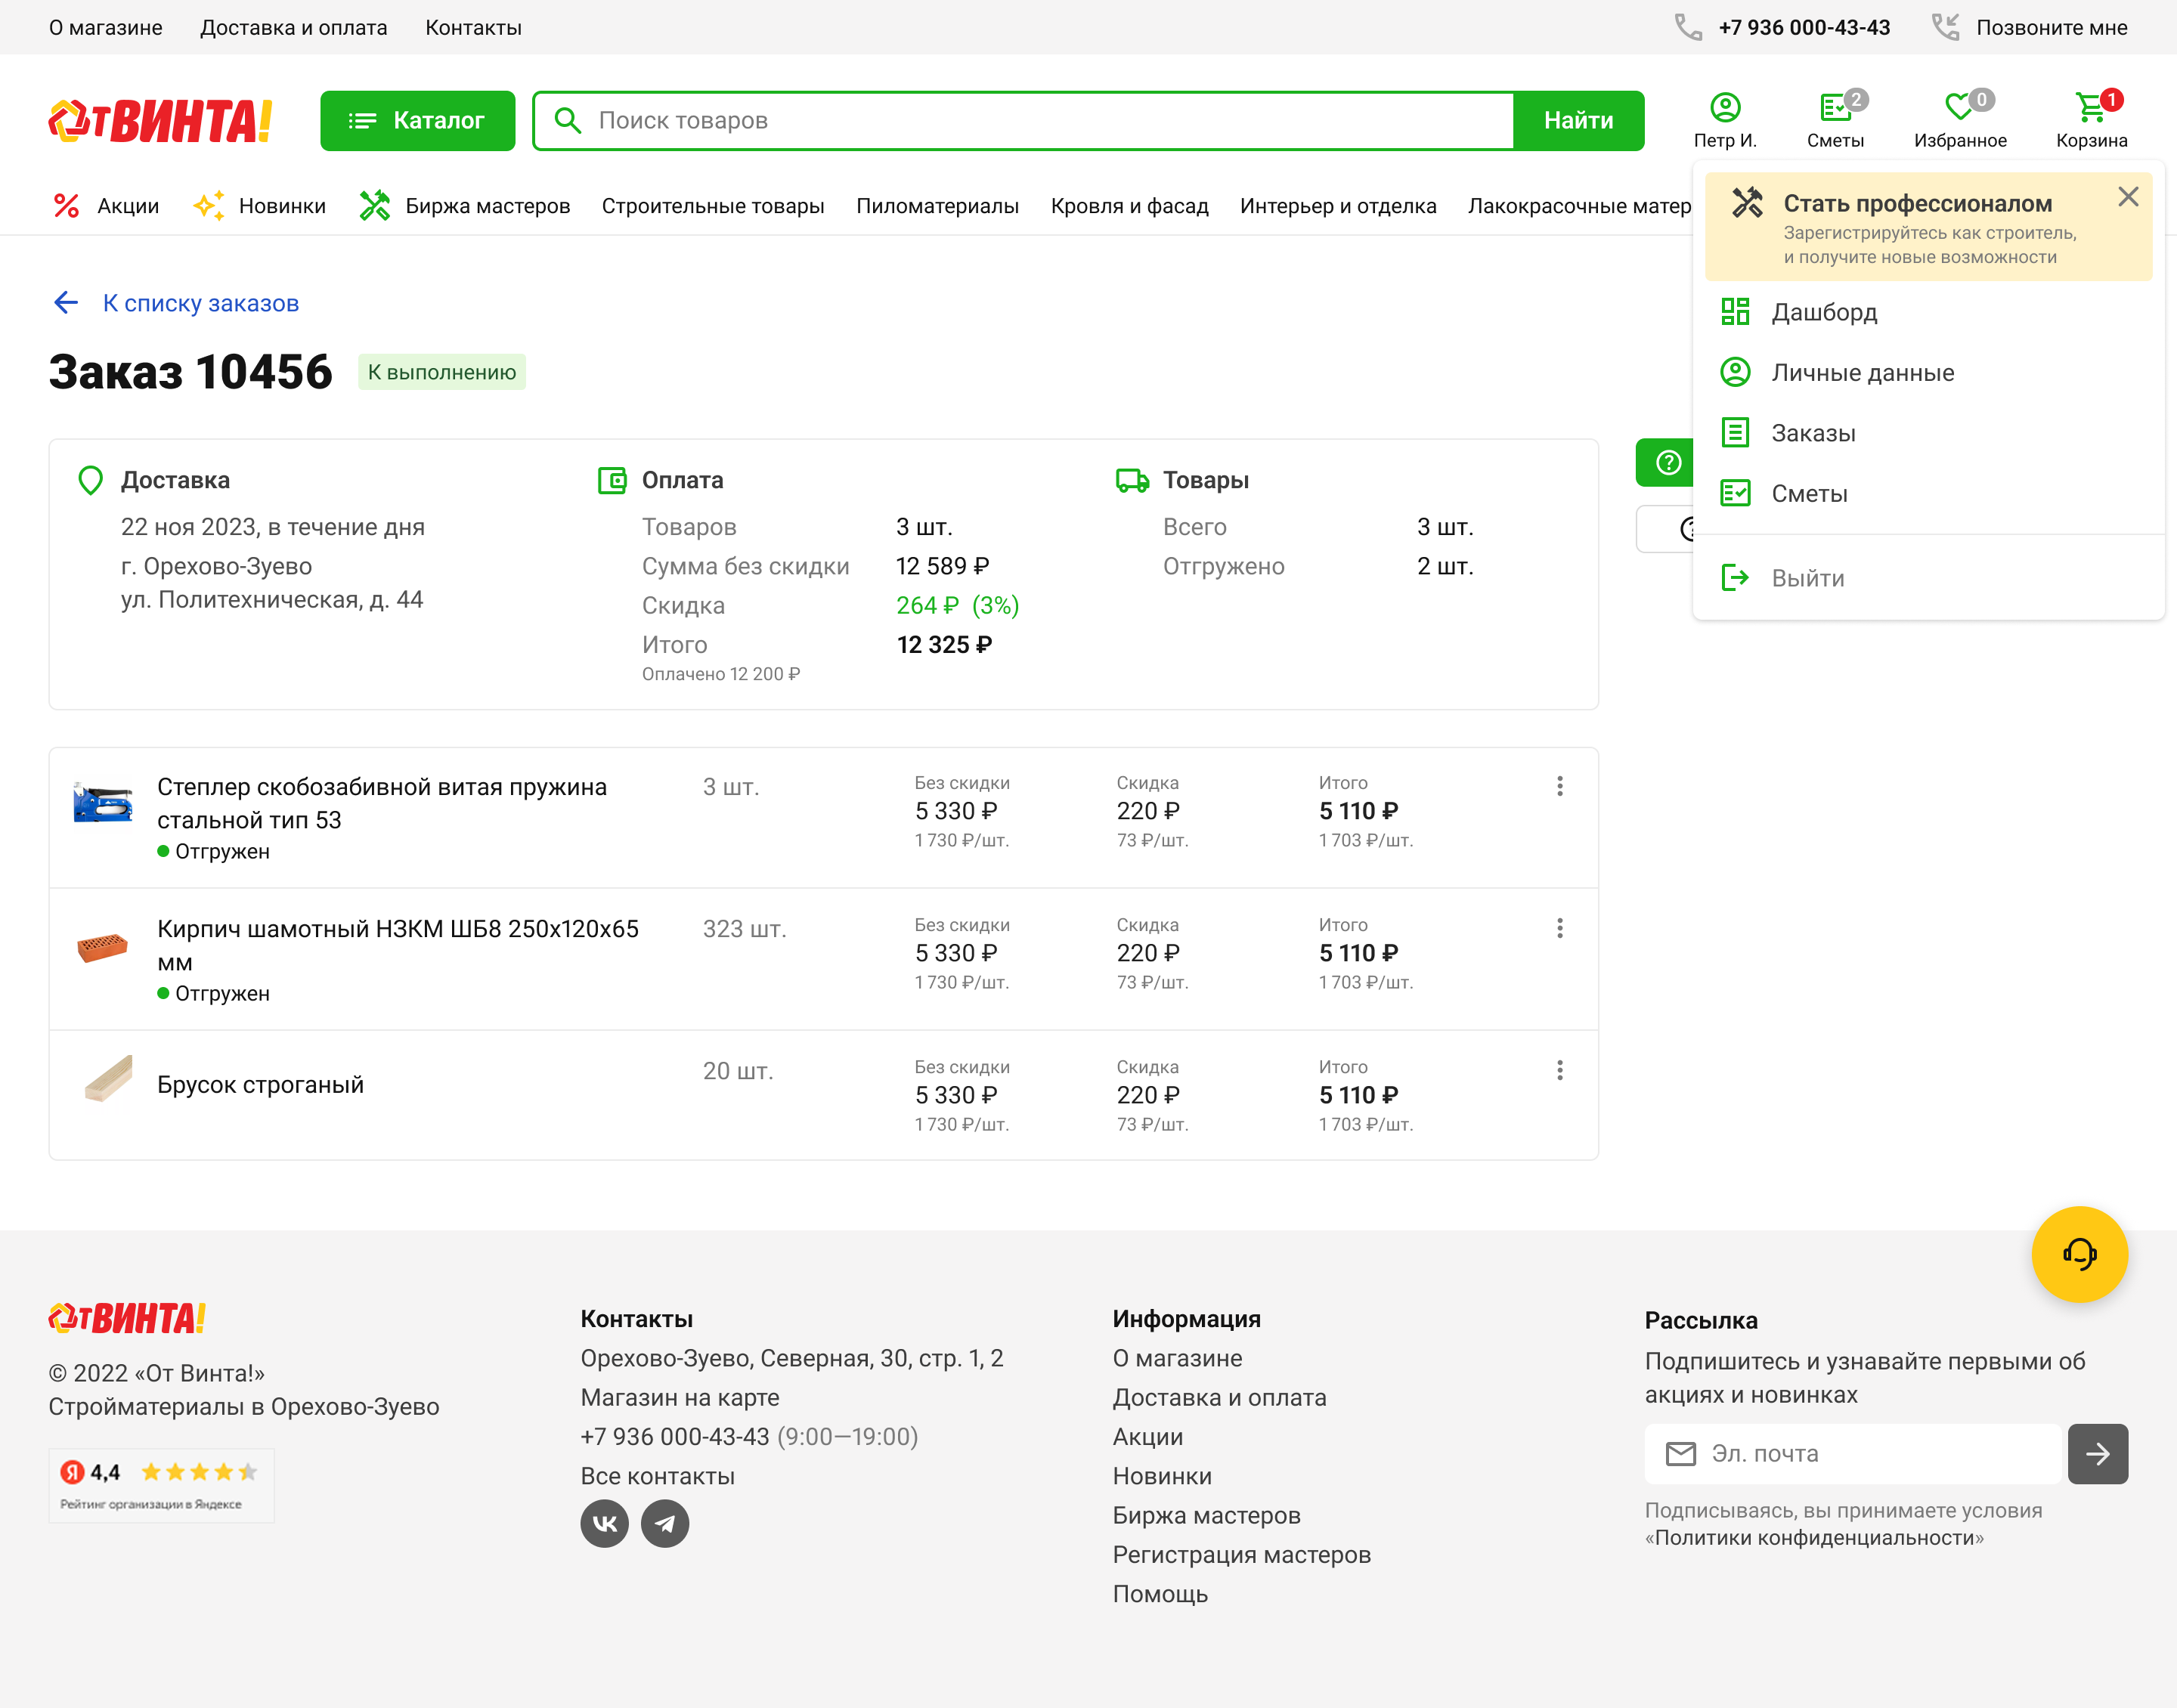Click the Кирпич шамотный product thumbnail
Screen dimensions: 2177x1708
click(102, 946)
